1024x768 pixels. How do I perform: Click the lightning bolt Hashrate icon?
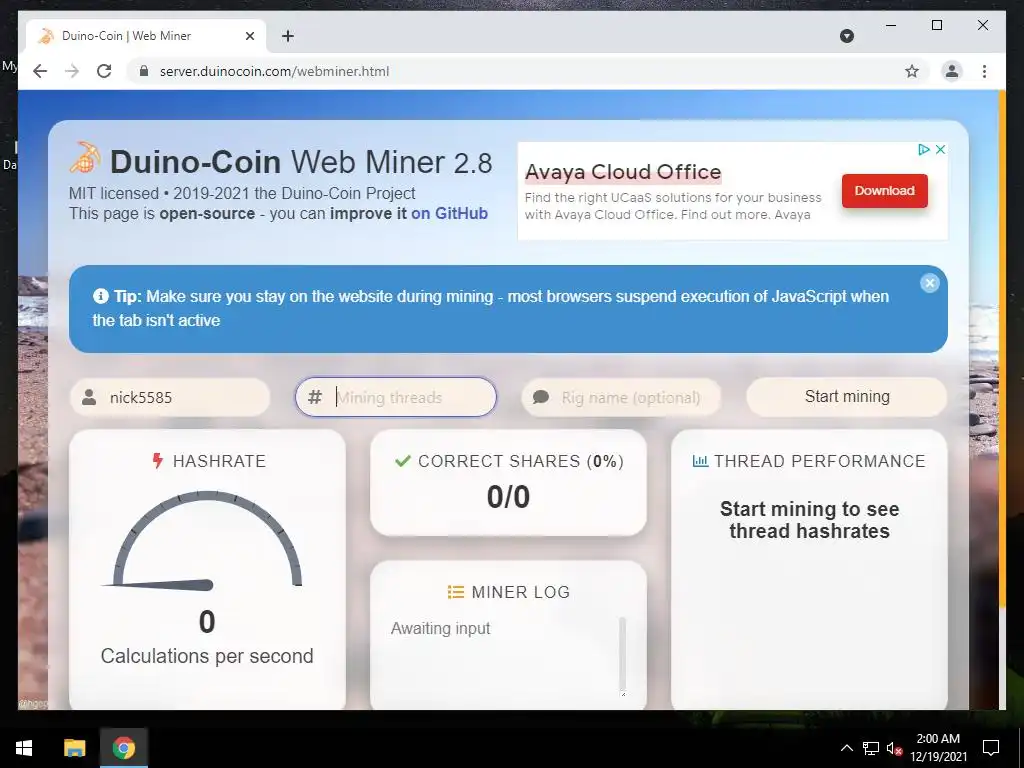click(x=157, y=460)
